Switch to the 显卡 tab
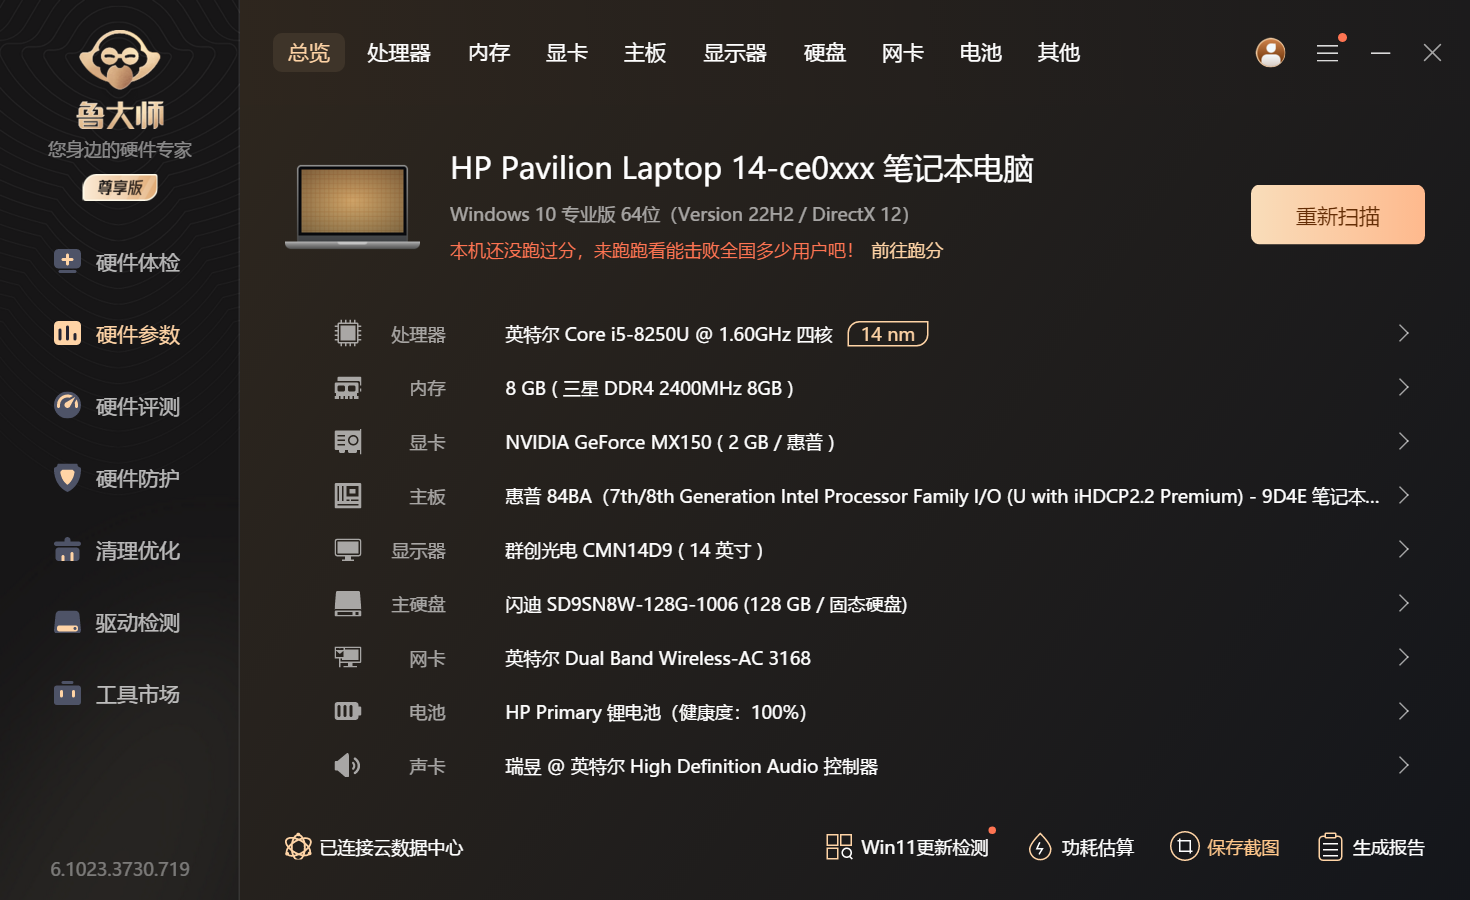This screenshot has width=1470, height=900. (x=567, y=53)
